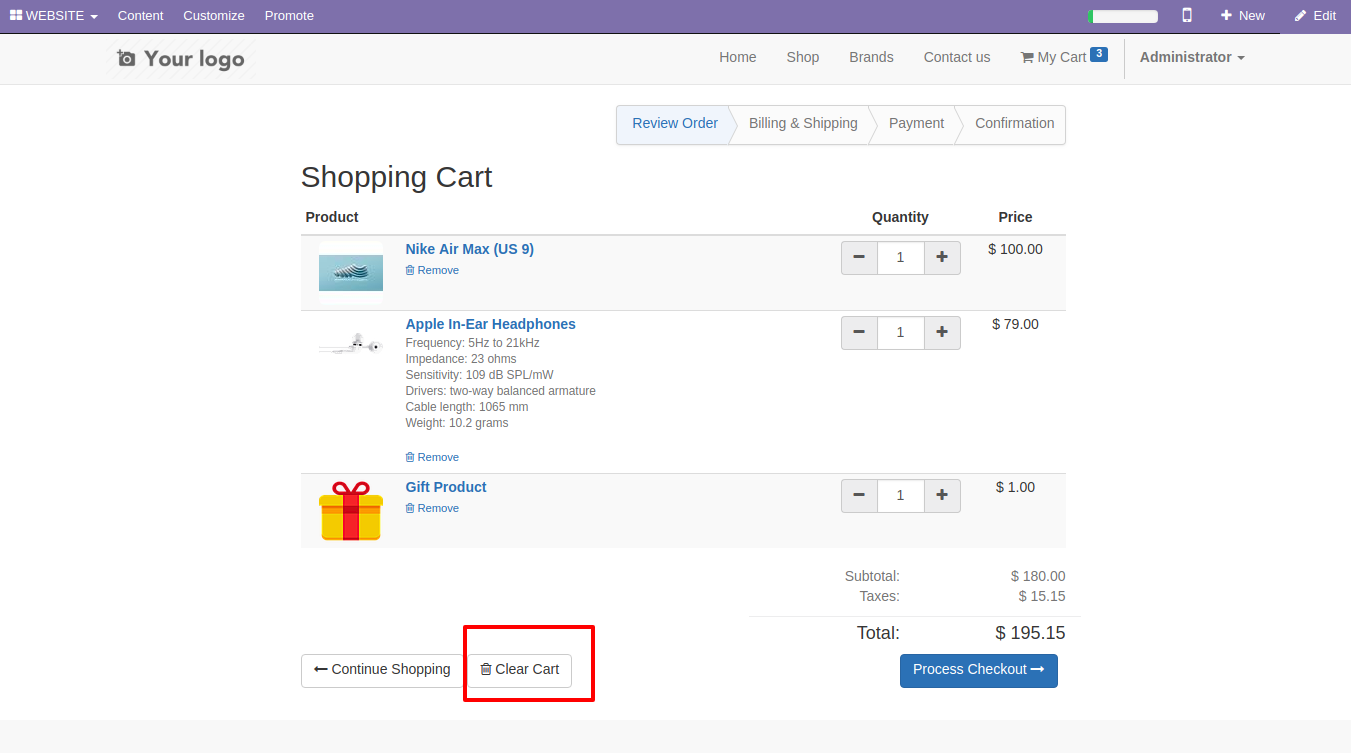1351x753 pixels.
Task: Click the minus button for Nike Air Max
Action: coord(859,257)
